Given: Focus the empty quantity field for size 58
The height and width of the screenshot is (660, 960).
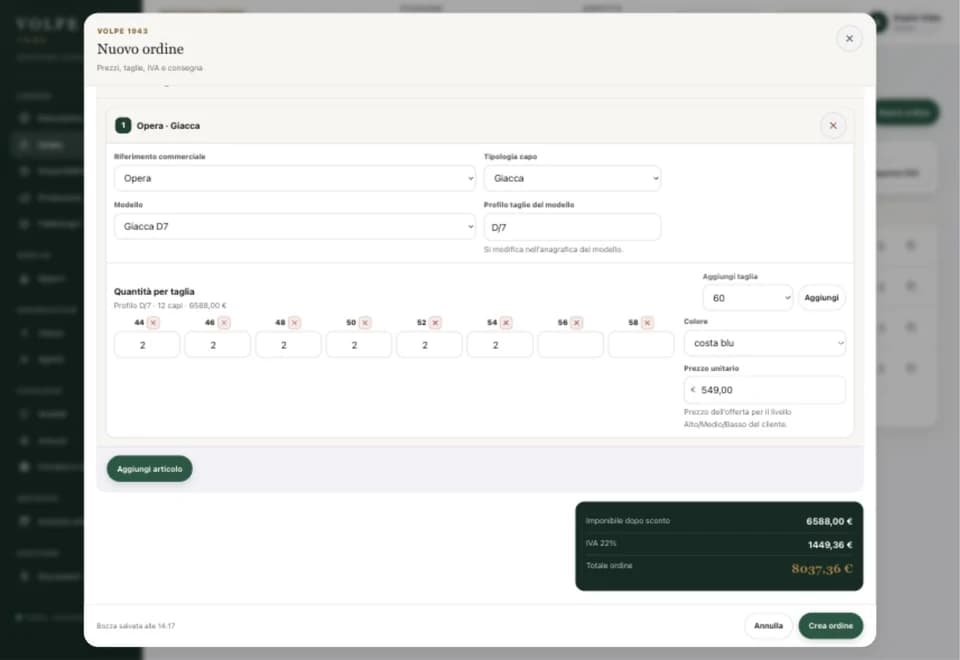Looking at the screenshot, I should pyautogui.click(x=641, y=345).
